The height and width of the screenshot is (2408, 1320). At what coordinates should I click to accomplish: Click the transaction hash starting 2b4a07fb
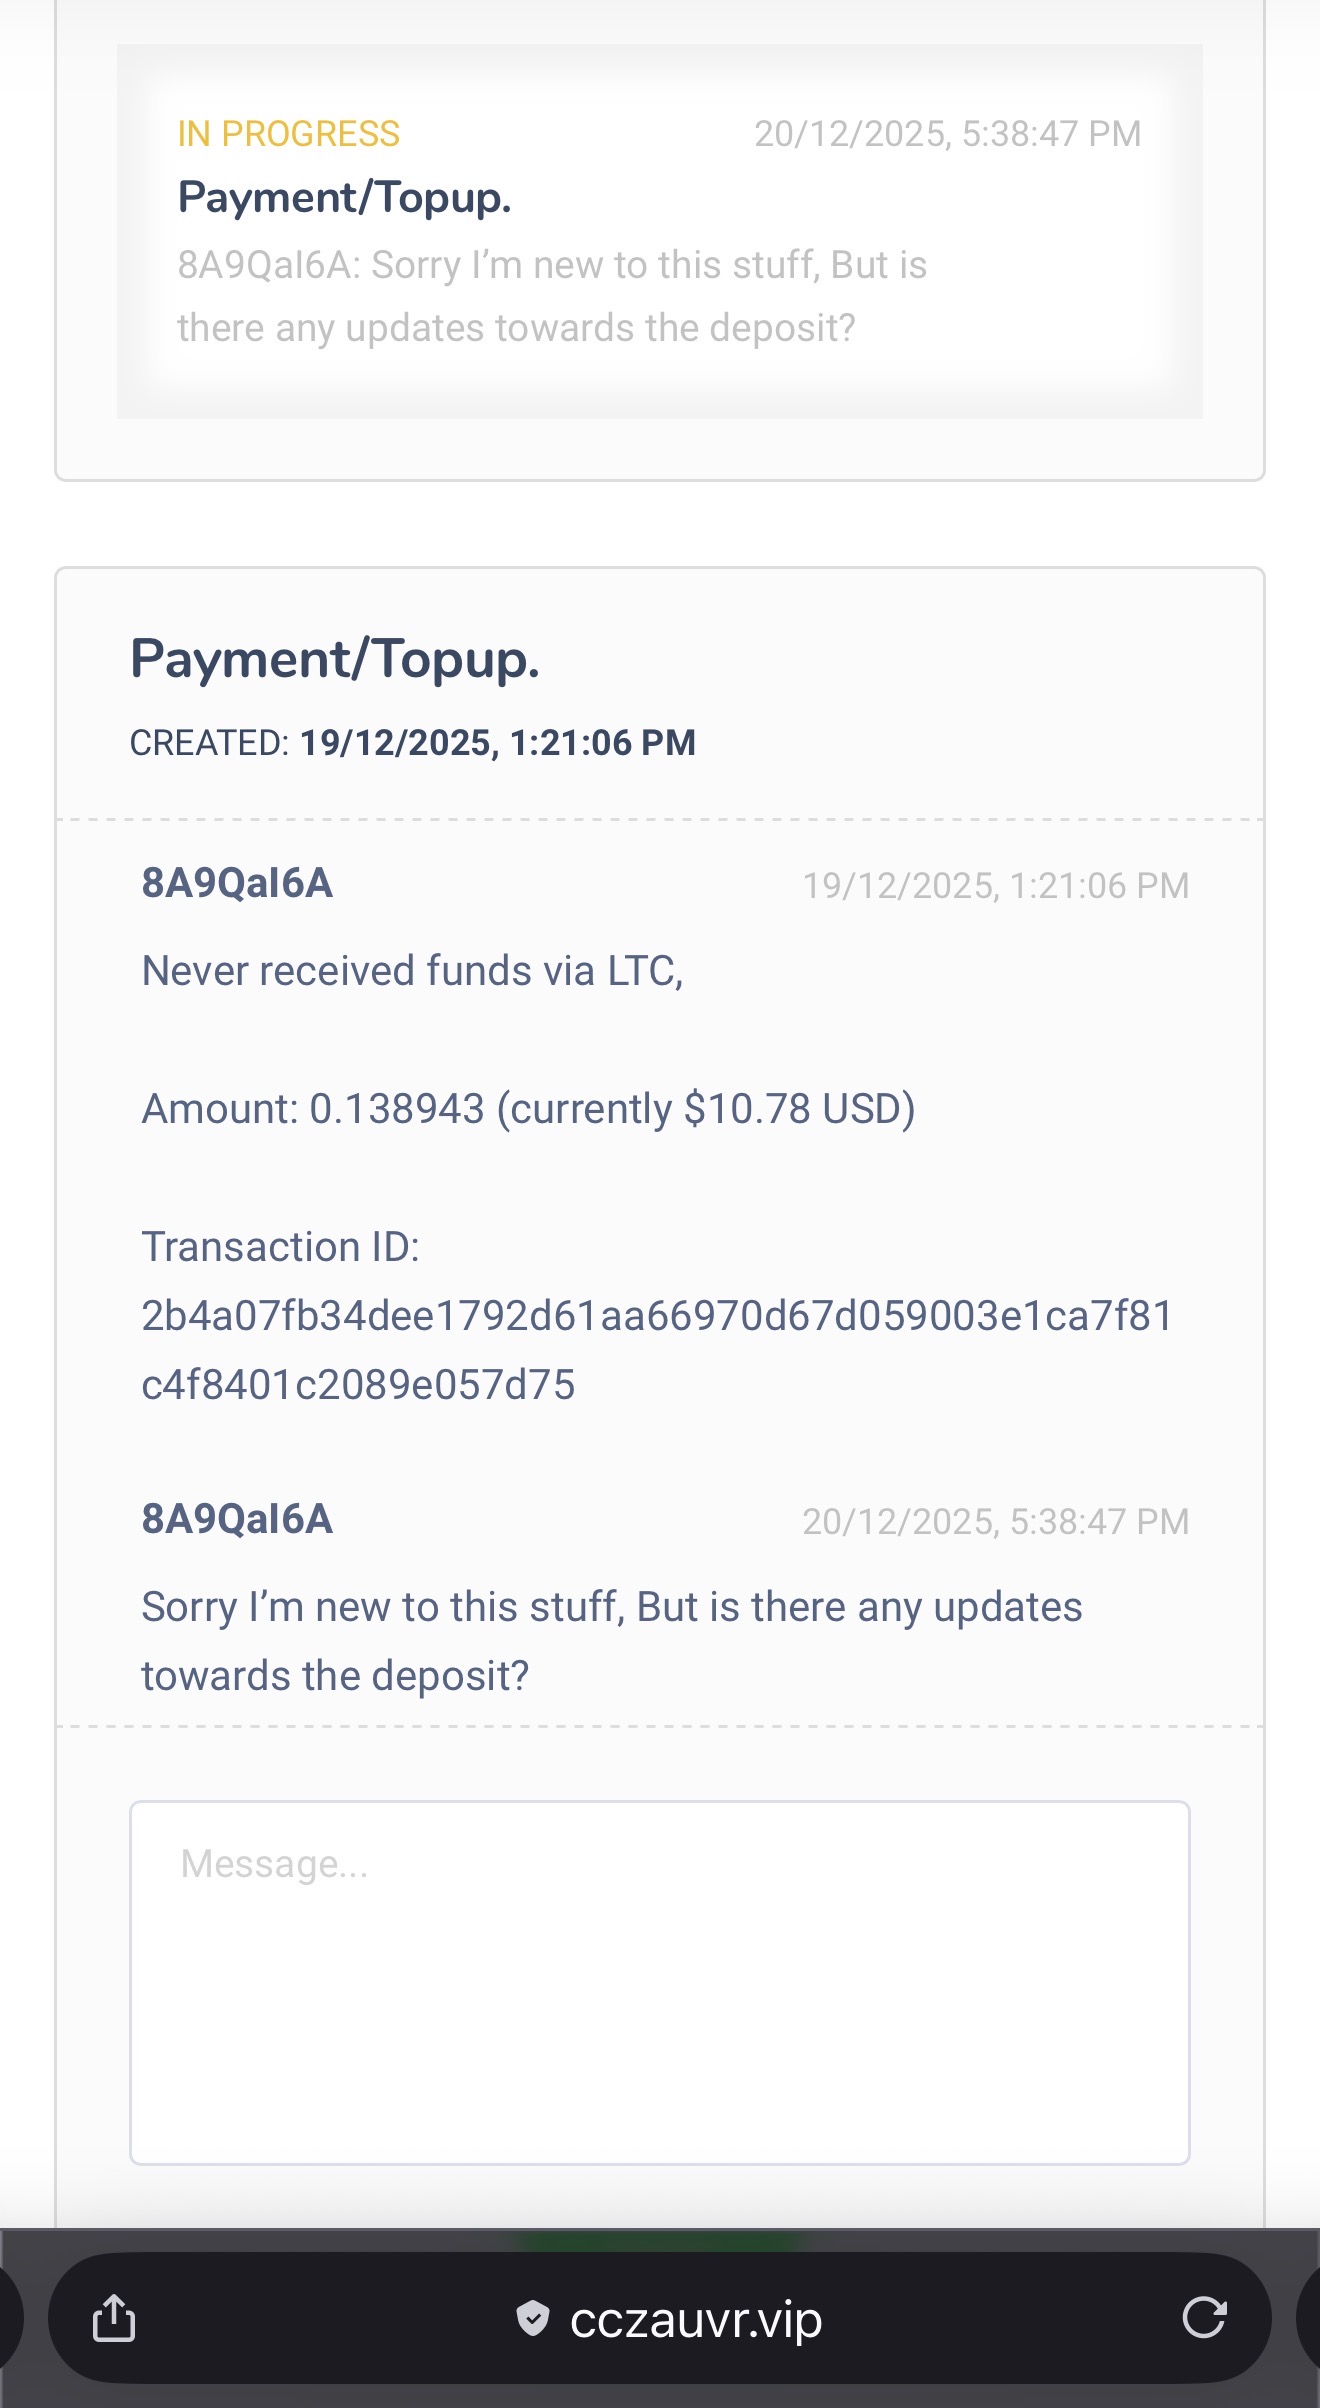tap(657, 1350)
